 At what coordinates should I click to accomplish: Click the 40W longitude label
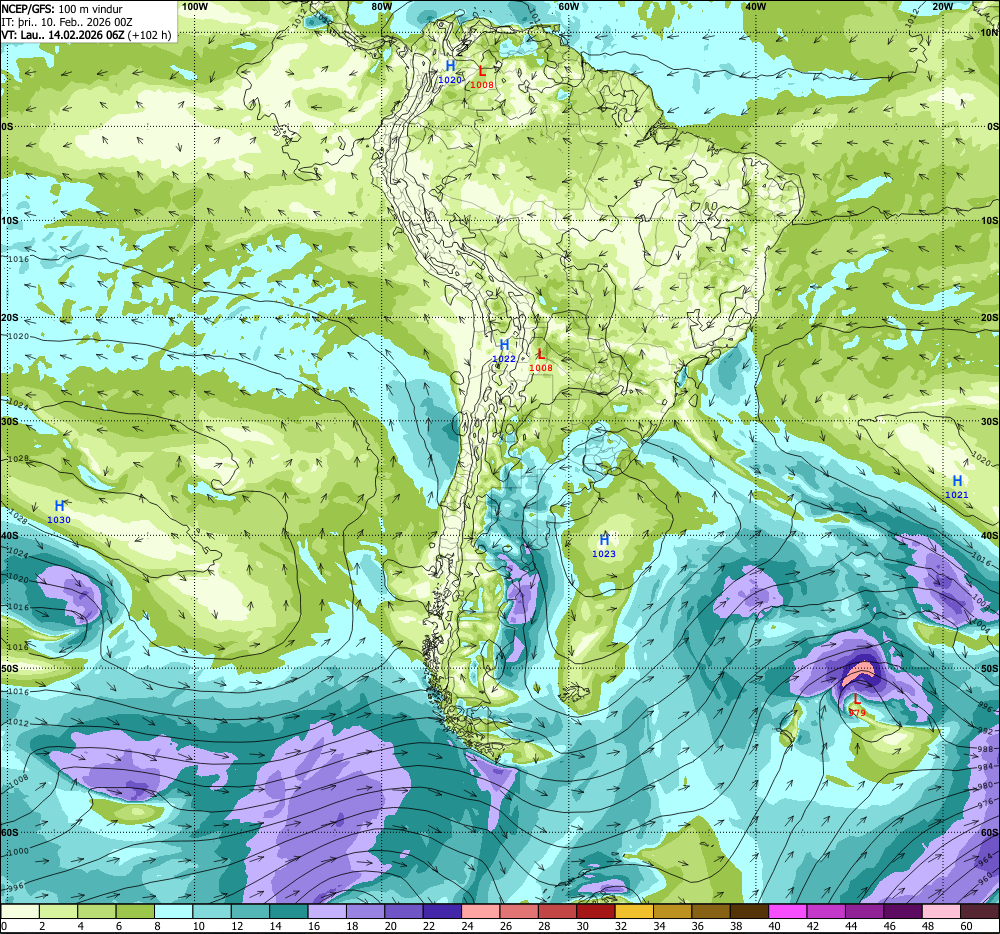point(755,6)
